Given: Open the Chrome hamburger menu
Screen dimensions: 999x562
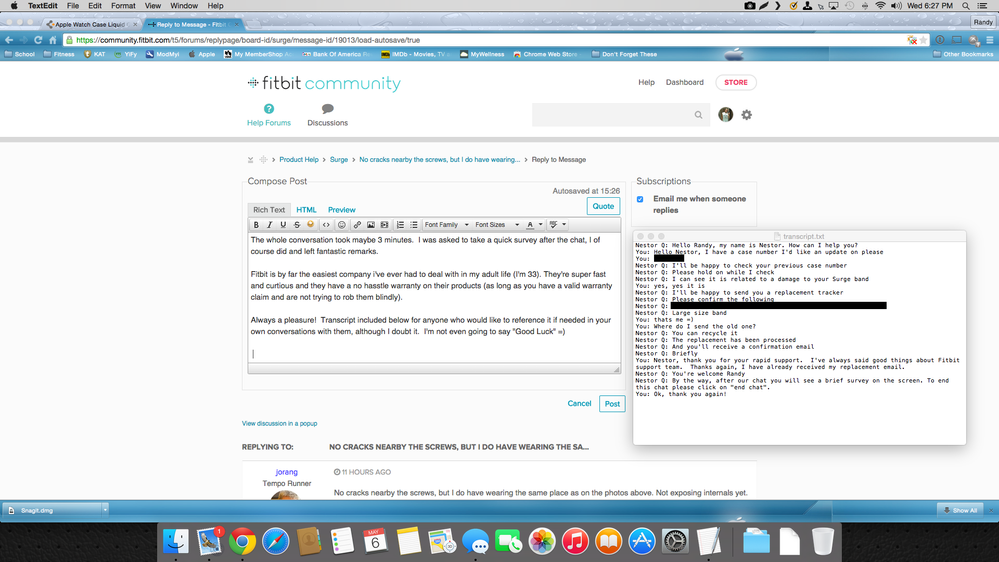Looking at the screenshot, I should pyautogui.click(x=989, y=40).
